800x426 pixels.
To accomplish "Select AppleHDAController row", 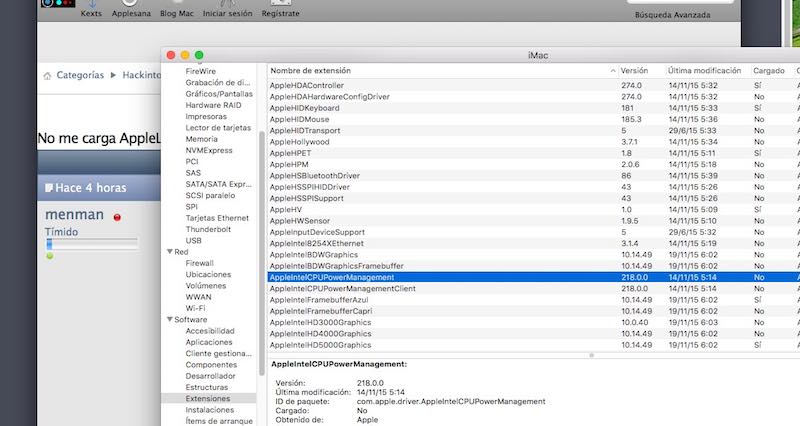I will click(x=533, y=85).
